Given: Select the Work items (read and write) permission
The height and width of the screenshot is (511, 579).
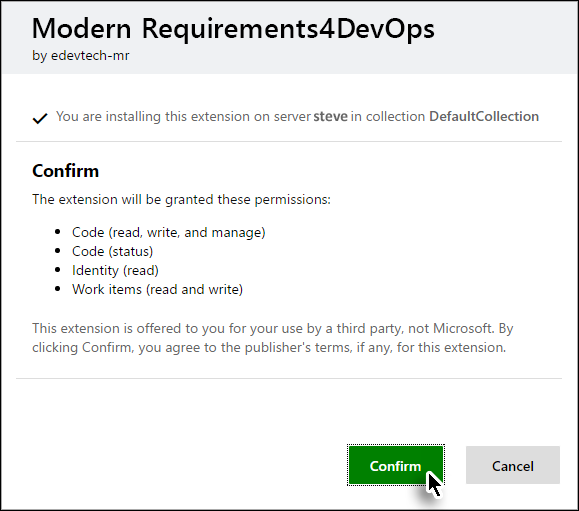Looking at the screenshot, I should pyautogui.click(x=157, y=289).
